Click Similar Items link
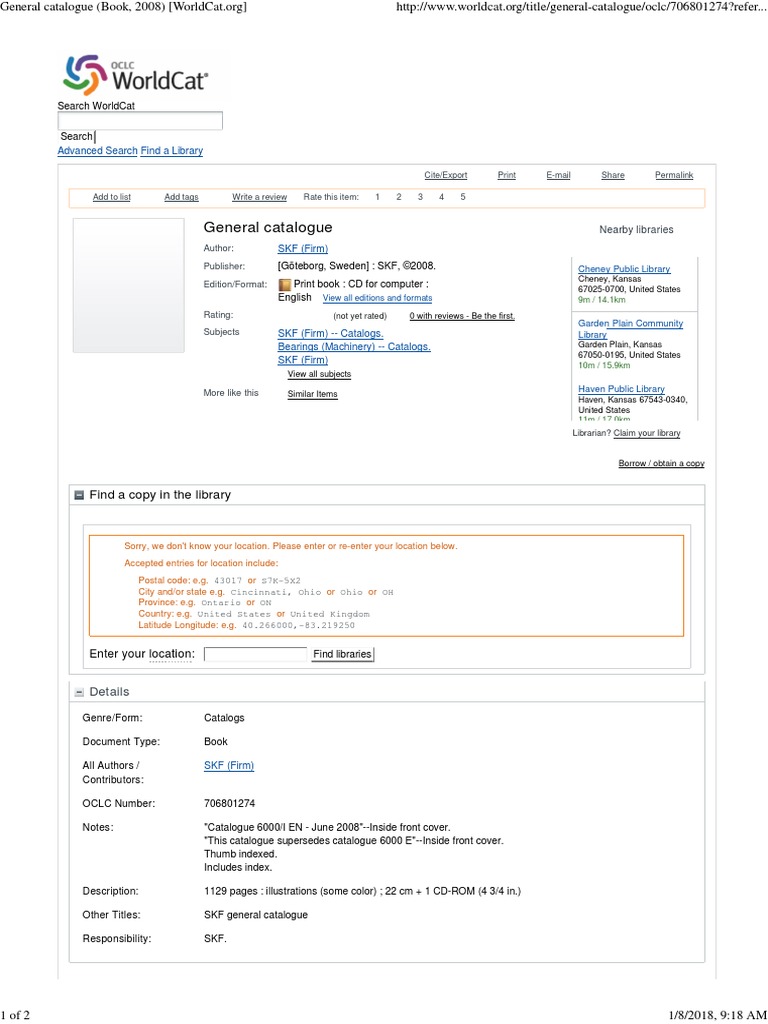 pos(313,394)
